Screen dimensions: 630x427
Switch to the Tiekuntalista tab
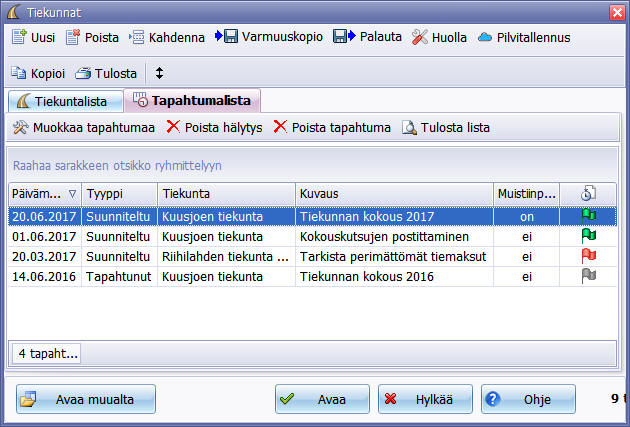[66, 101]
